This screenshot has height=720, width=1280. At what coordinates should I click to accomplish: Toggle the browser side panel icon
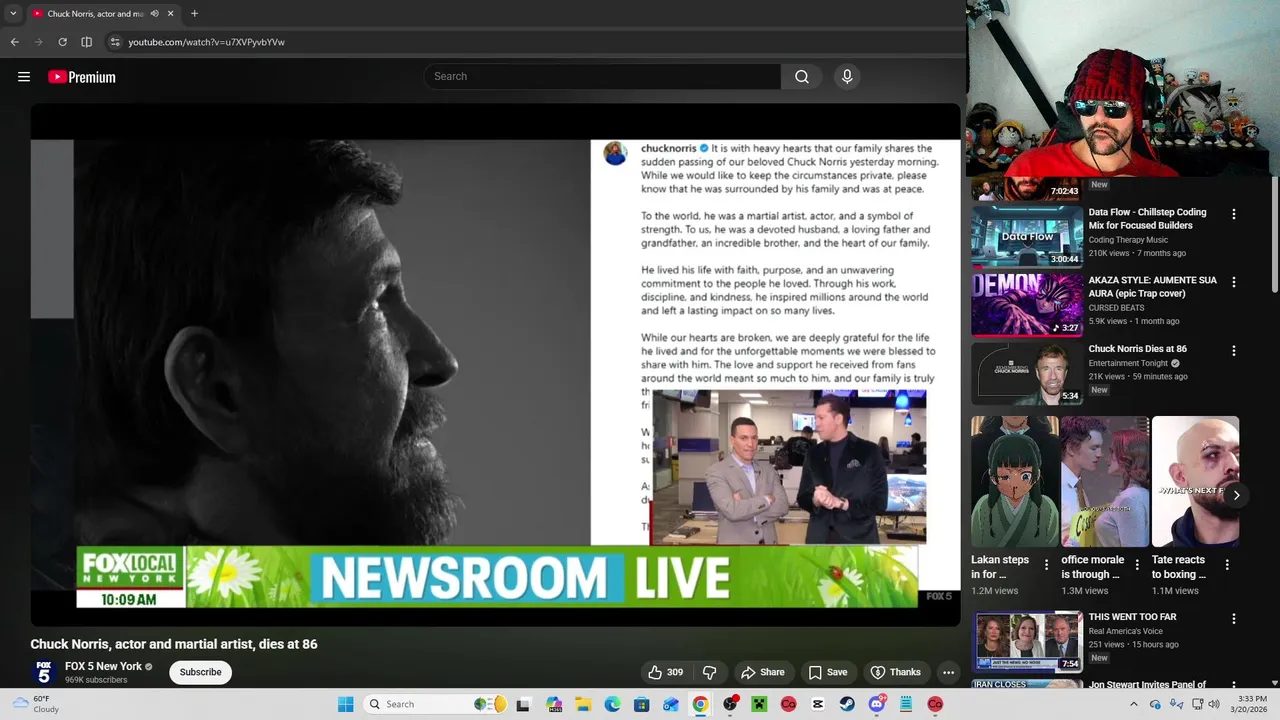[87, 42]
